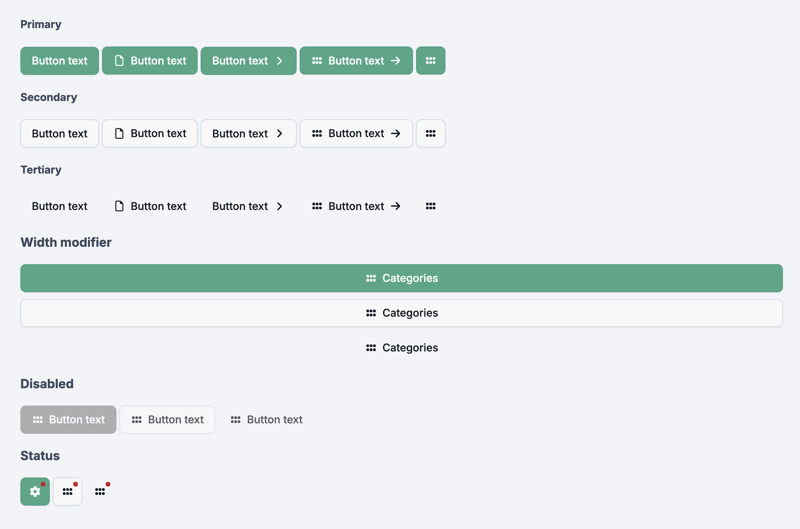Click the primary text-only green button
This screenshot has width=800, height=529.
(x=60, y=61)
